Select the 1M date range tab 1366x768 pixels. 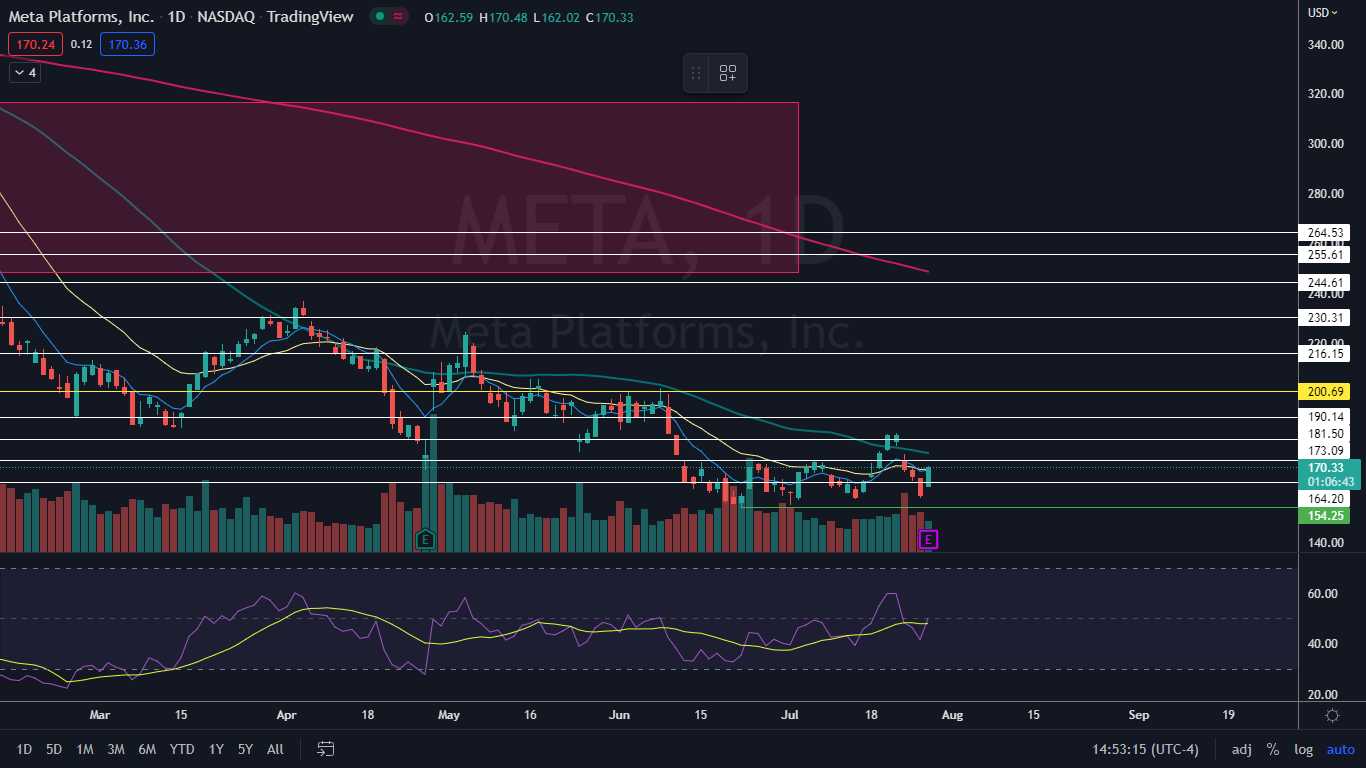85,749
